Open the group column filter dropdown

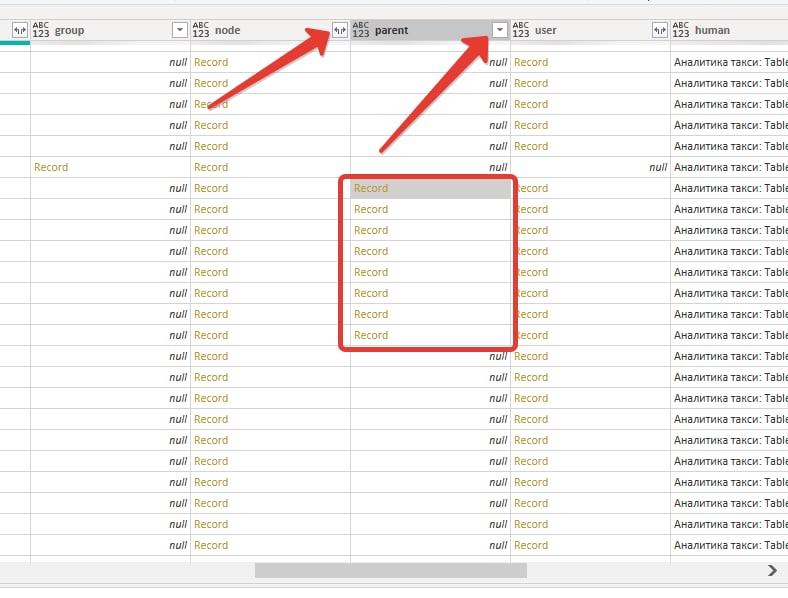[x=179, y=30]
